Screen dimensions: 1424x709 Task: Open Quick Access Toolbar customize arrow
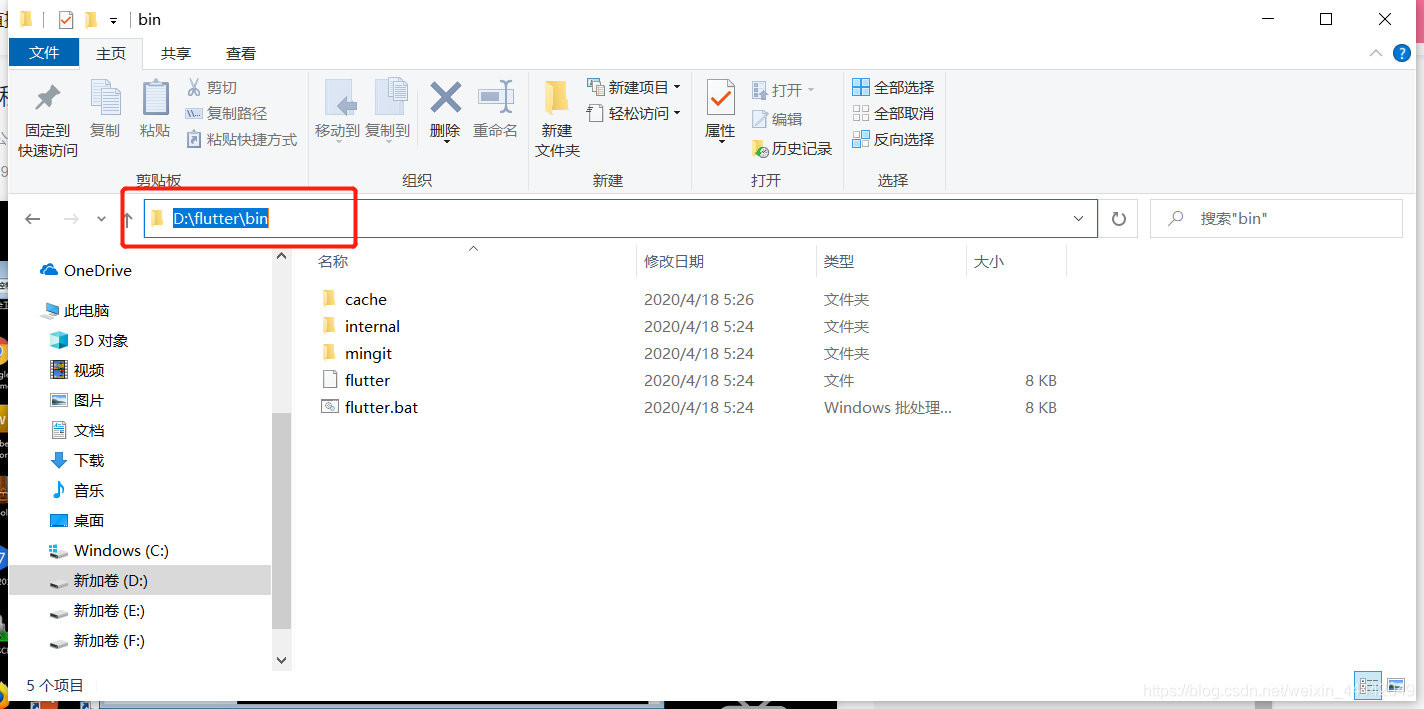point(113,20)
